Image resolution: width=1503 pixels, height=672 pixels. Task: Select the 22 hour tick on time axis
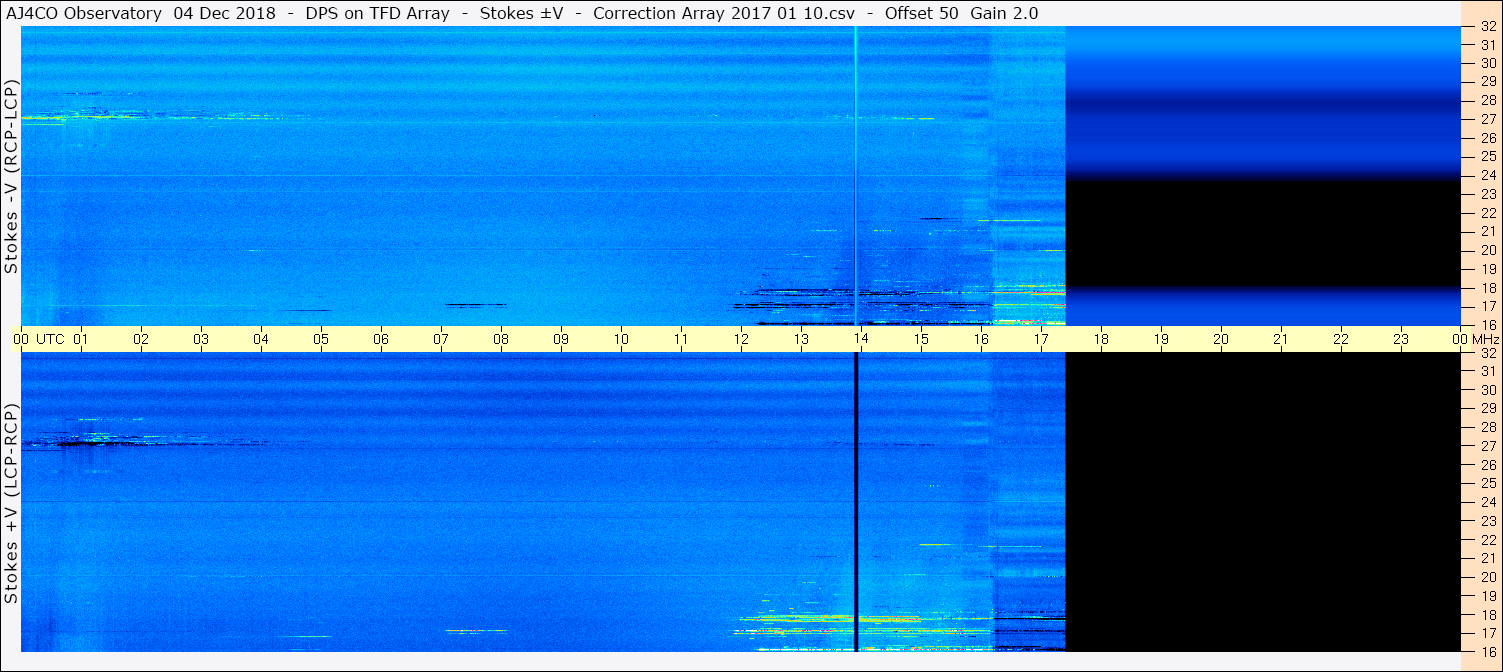[1341, 339]
